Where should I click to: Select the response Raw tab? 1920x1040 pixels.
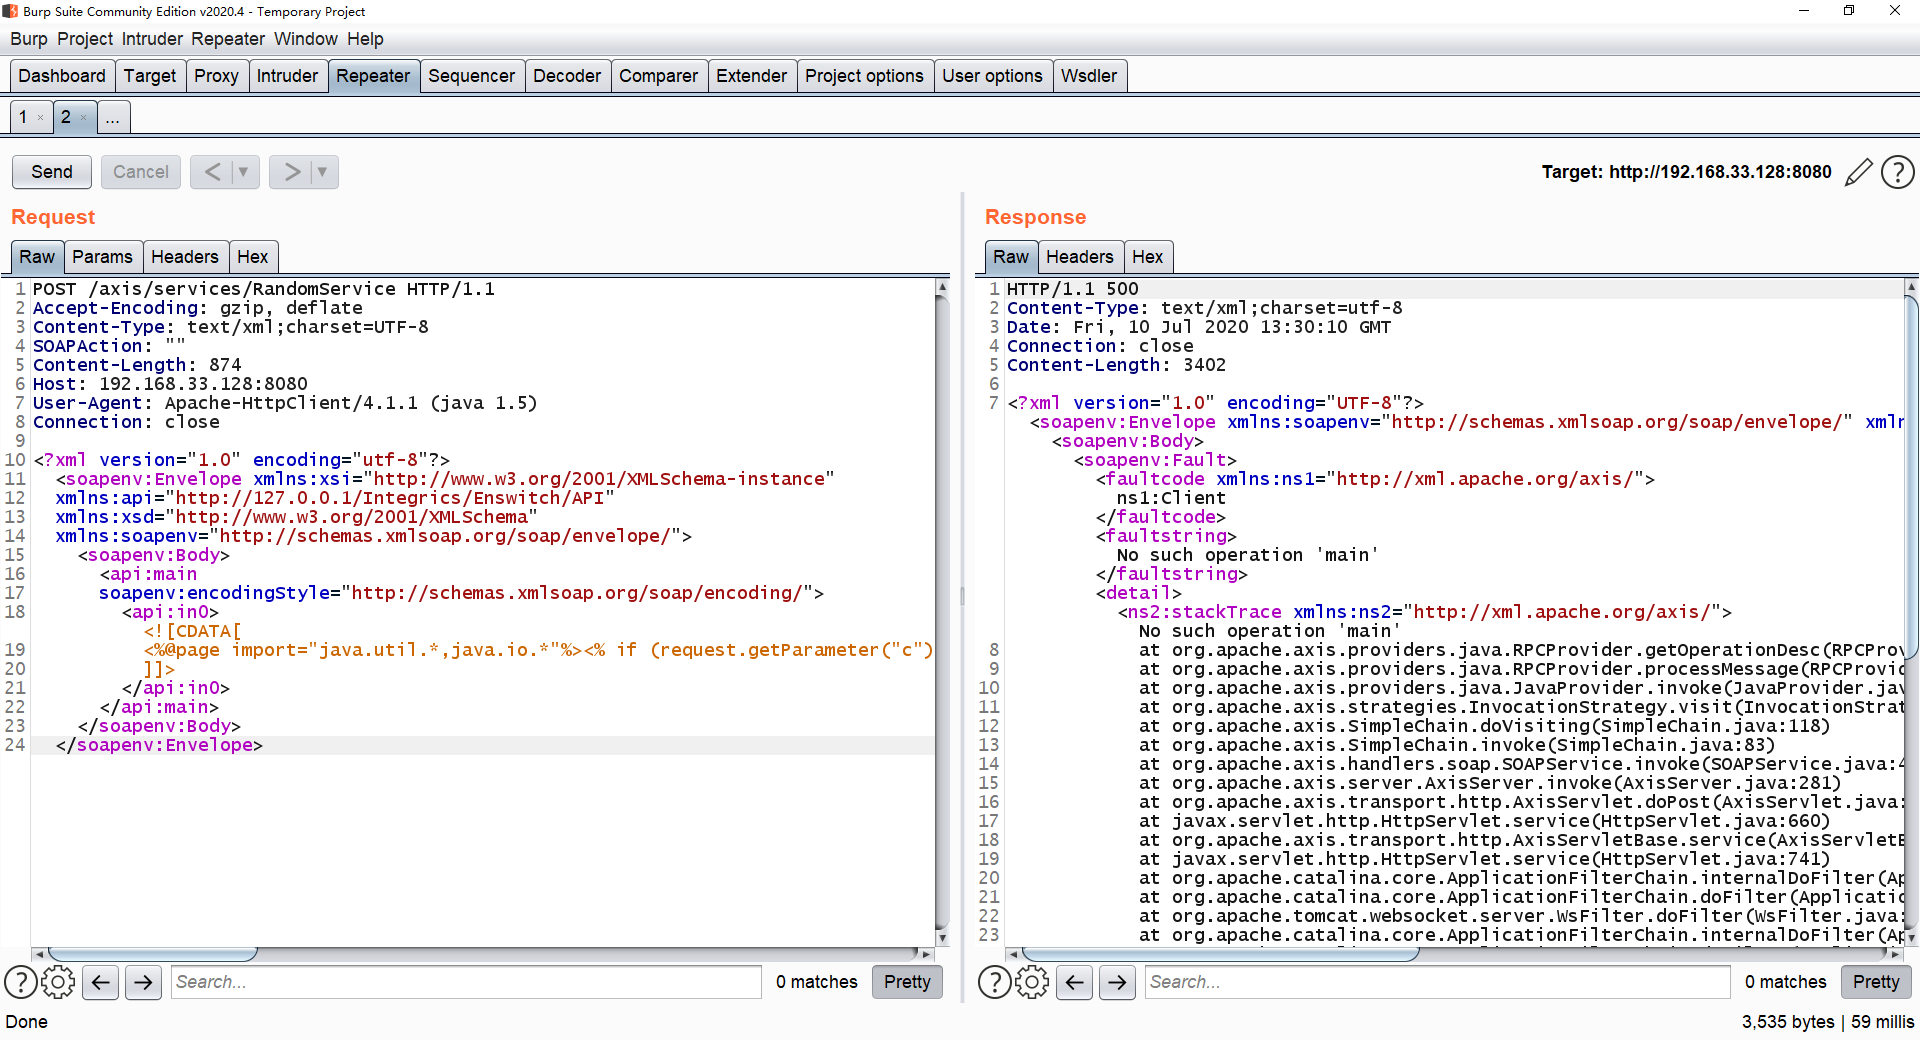coord(1011,257)
